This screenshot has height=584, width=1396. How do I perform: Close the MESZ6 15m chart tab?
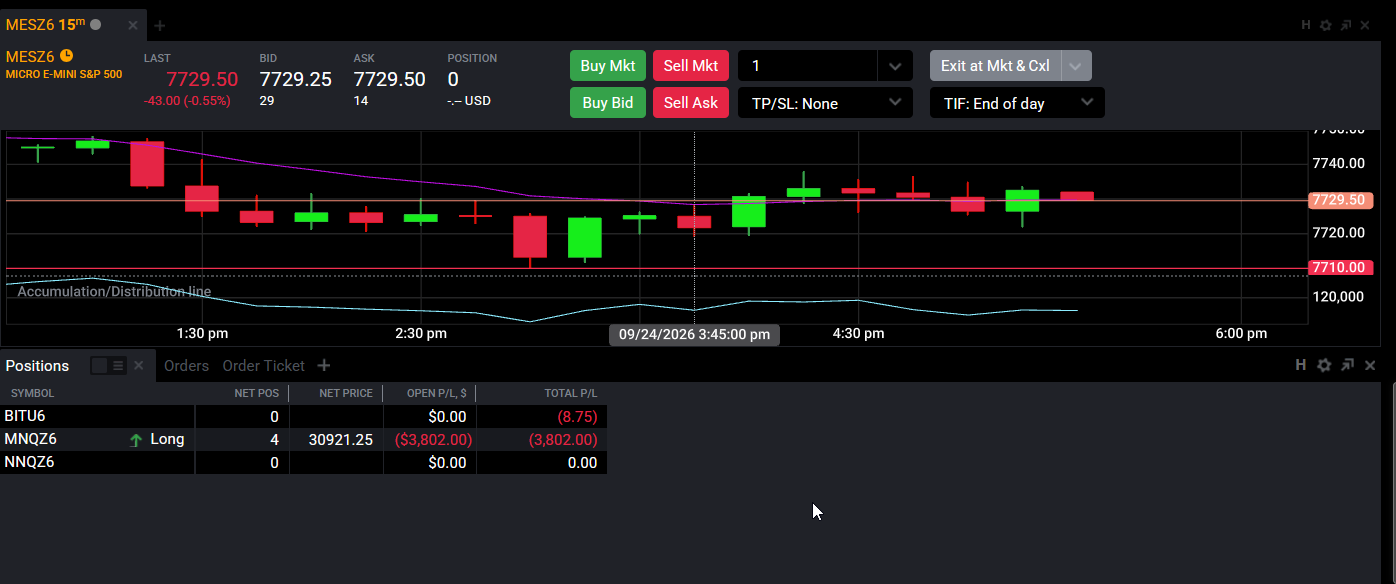pos(133,25)
